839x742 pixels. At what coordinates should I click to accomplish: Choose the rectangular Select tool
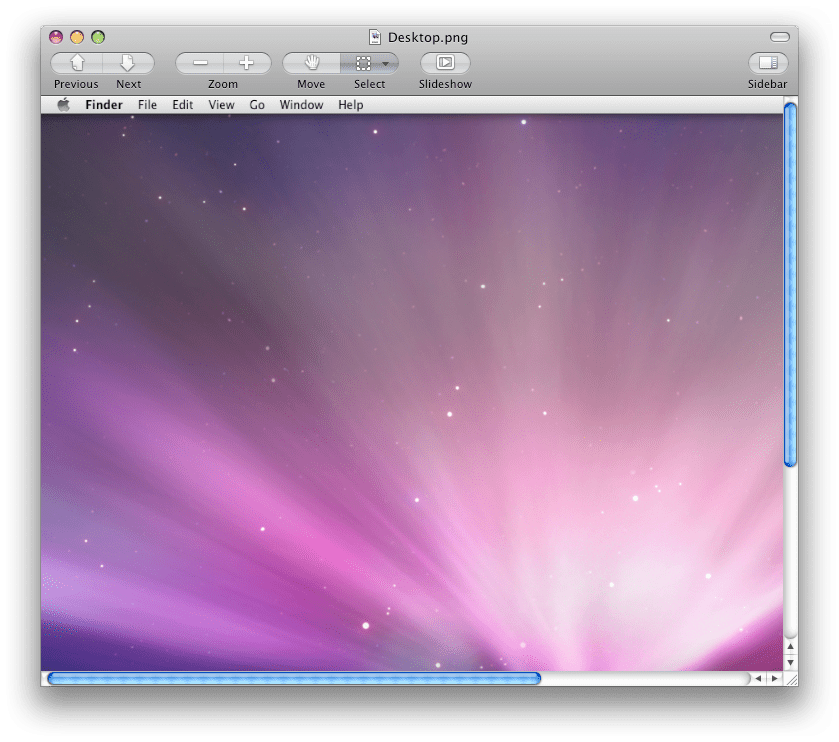click(362, 63)
